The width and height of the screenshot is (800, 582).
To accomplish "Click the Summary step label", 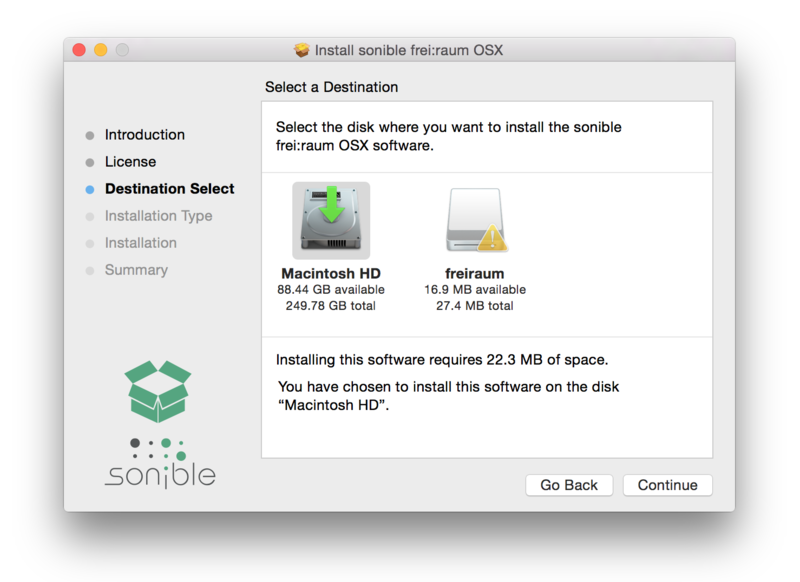I will (x=136, y=270).
